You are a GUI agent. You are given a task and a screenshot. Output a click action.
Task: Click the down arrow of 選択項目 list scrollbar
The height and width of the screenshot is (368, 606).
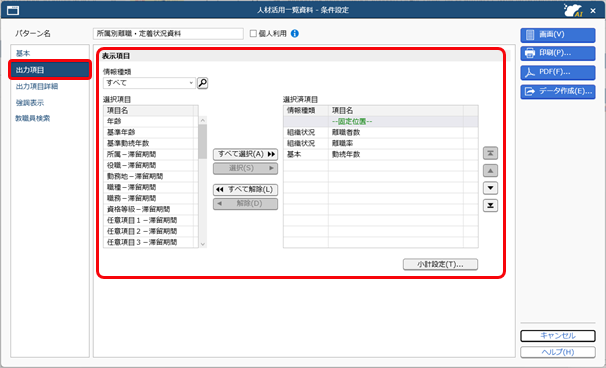point(203,244)
